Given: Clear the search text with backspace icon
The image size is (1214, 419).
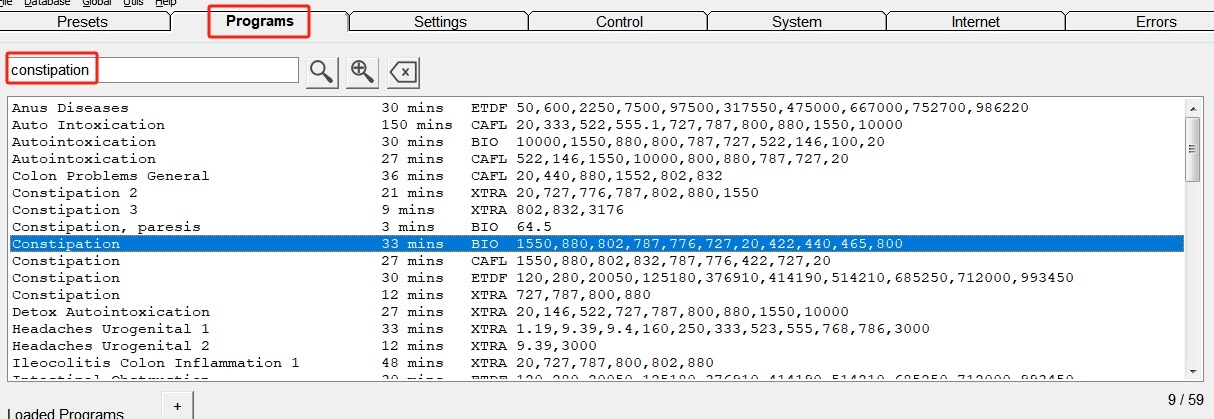Looking at the screenshot, I should (x=403, y=71).
